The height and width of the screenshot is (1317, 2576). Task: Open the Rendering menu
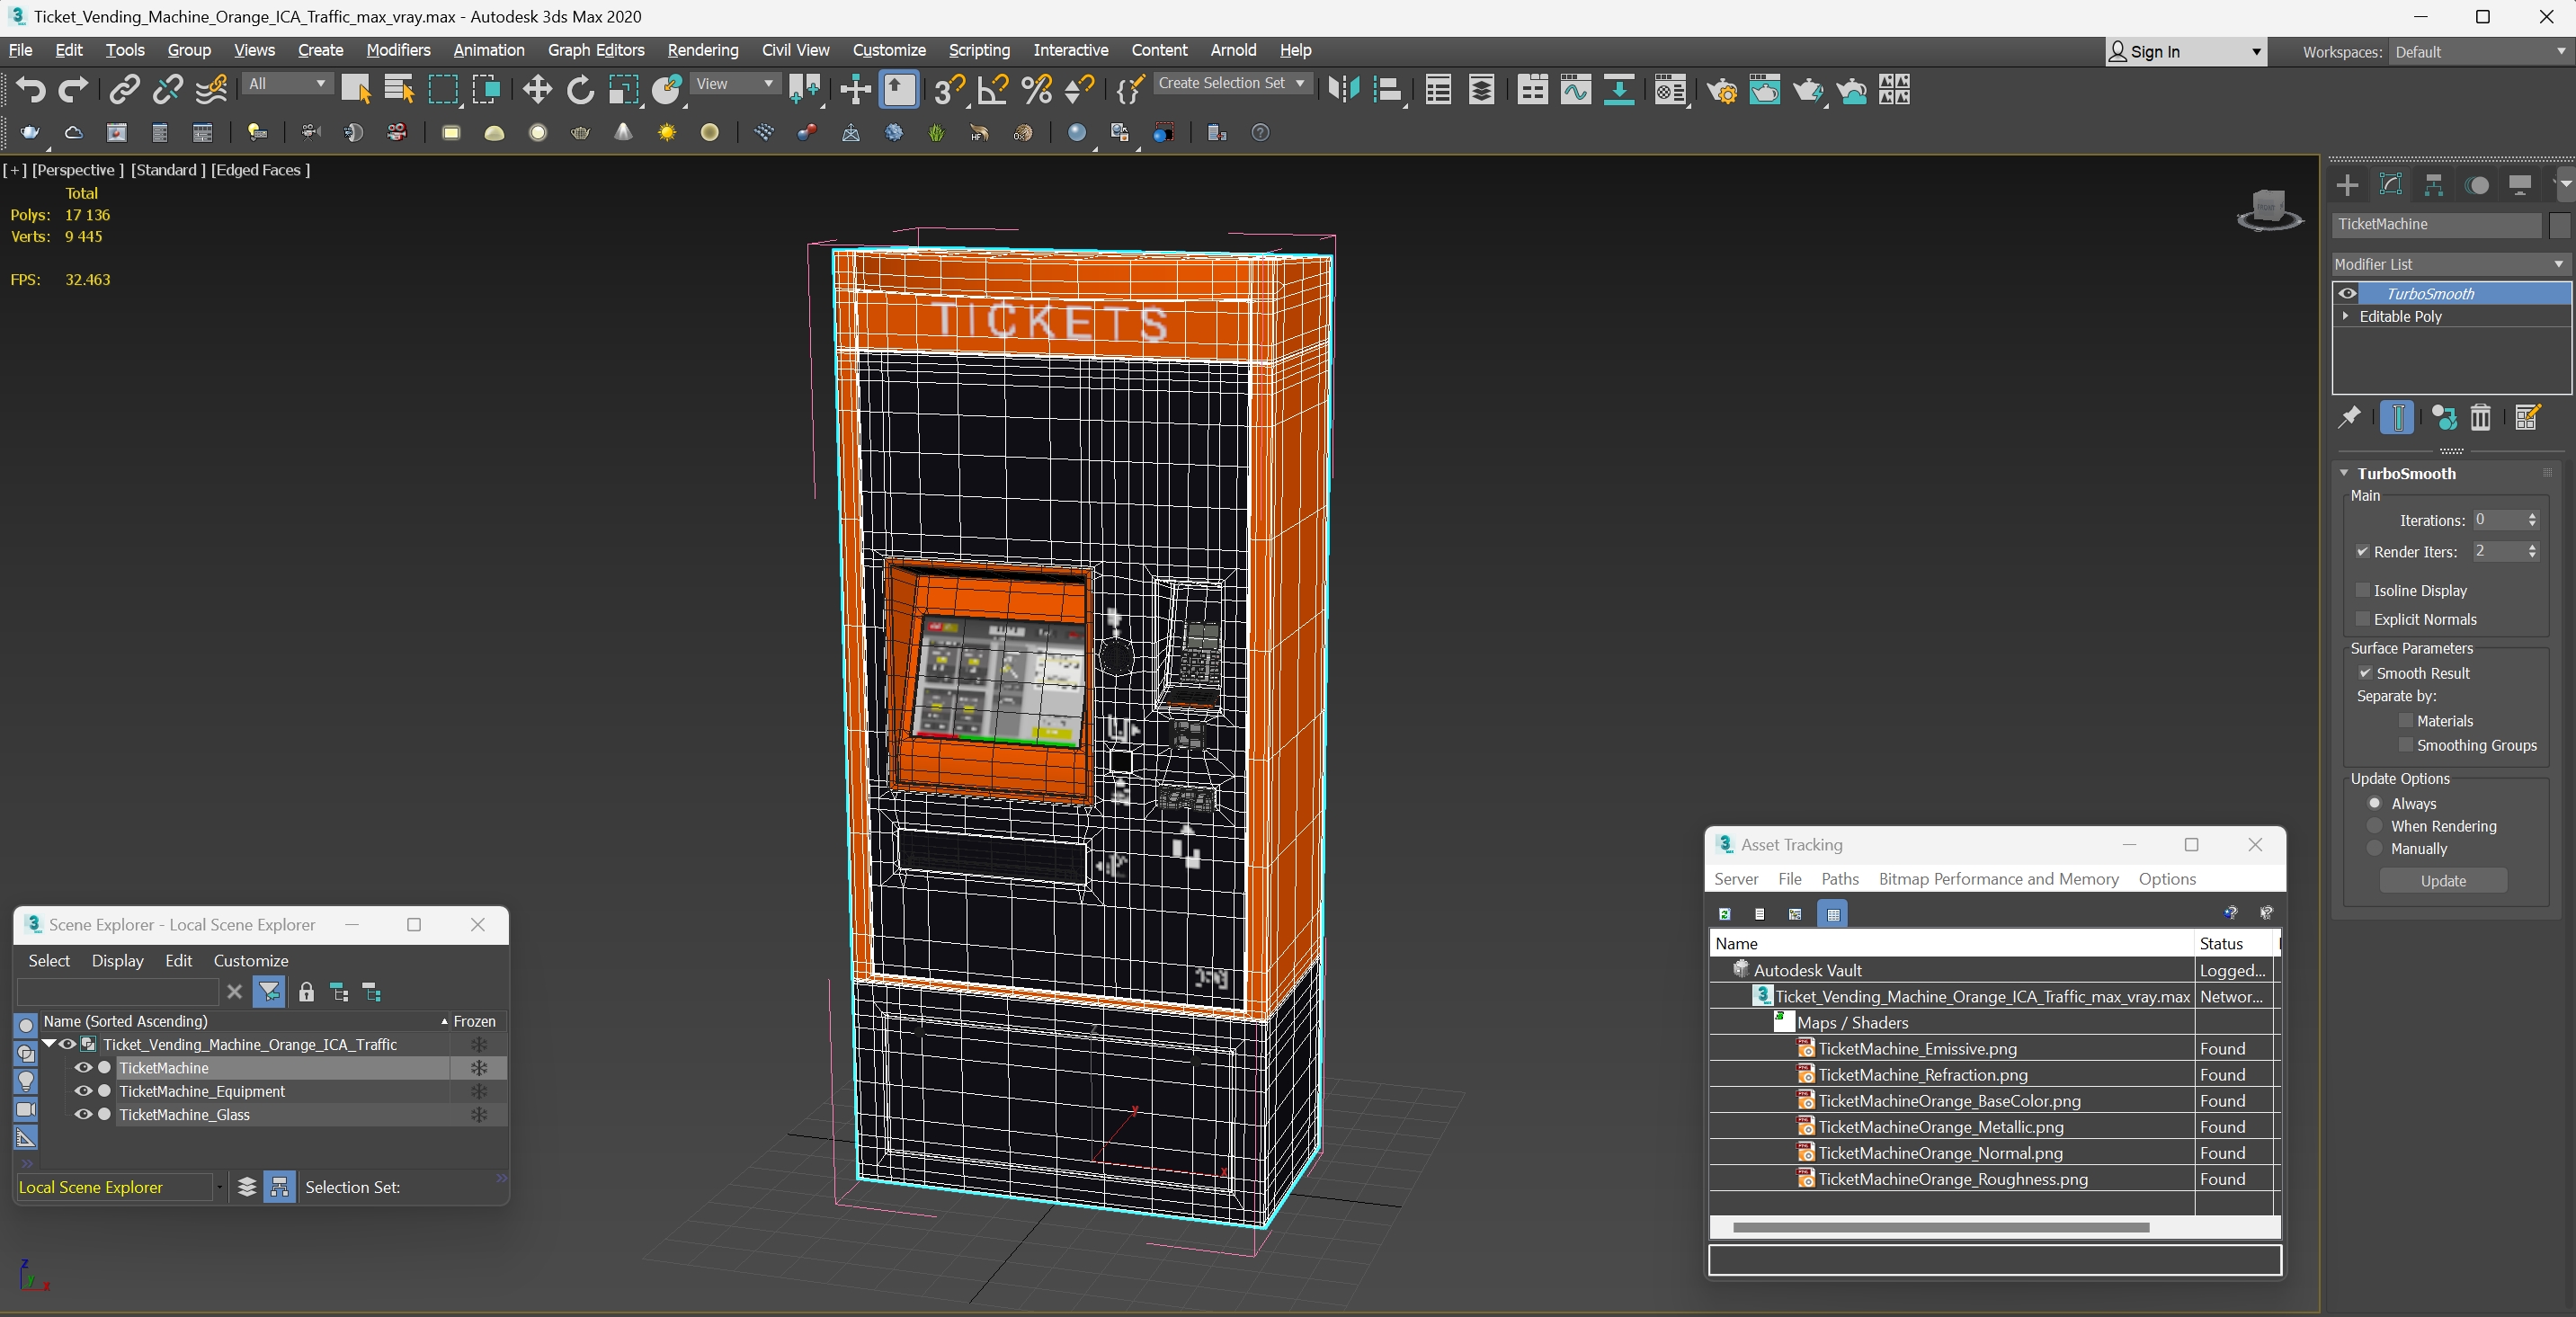pos(702,50)
